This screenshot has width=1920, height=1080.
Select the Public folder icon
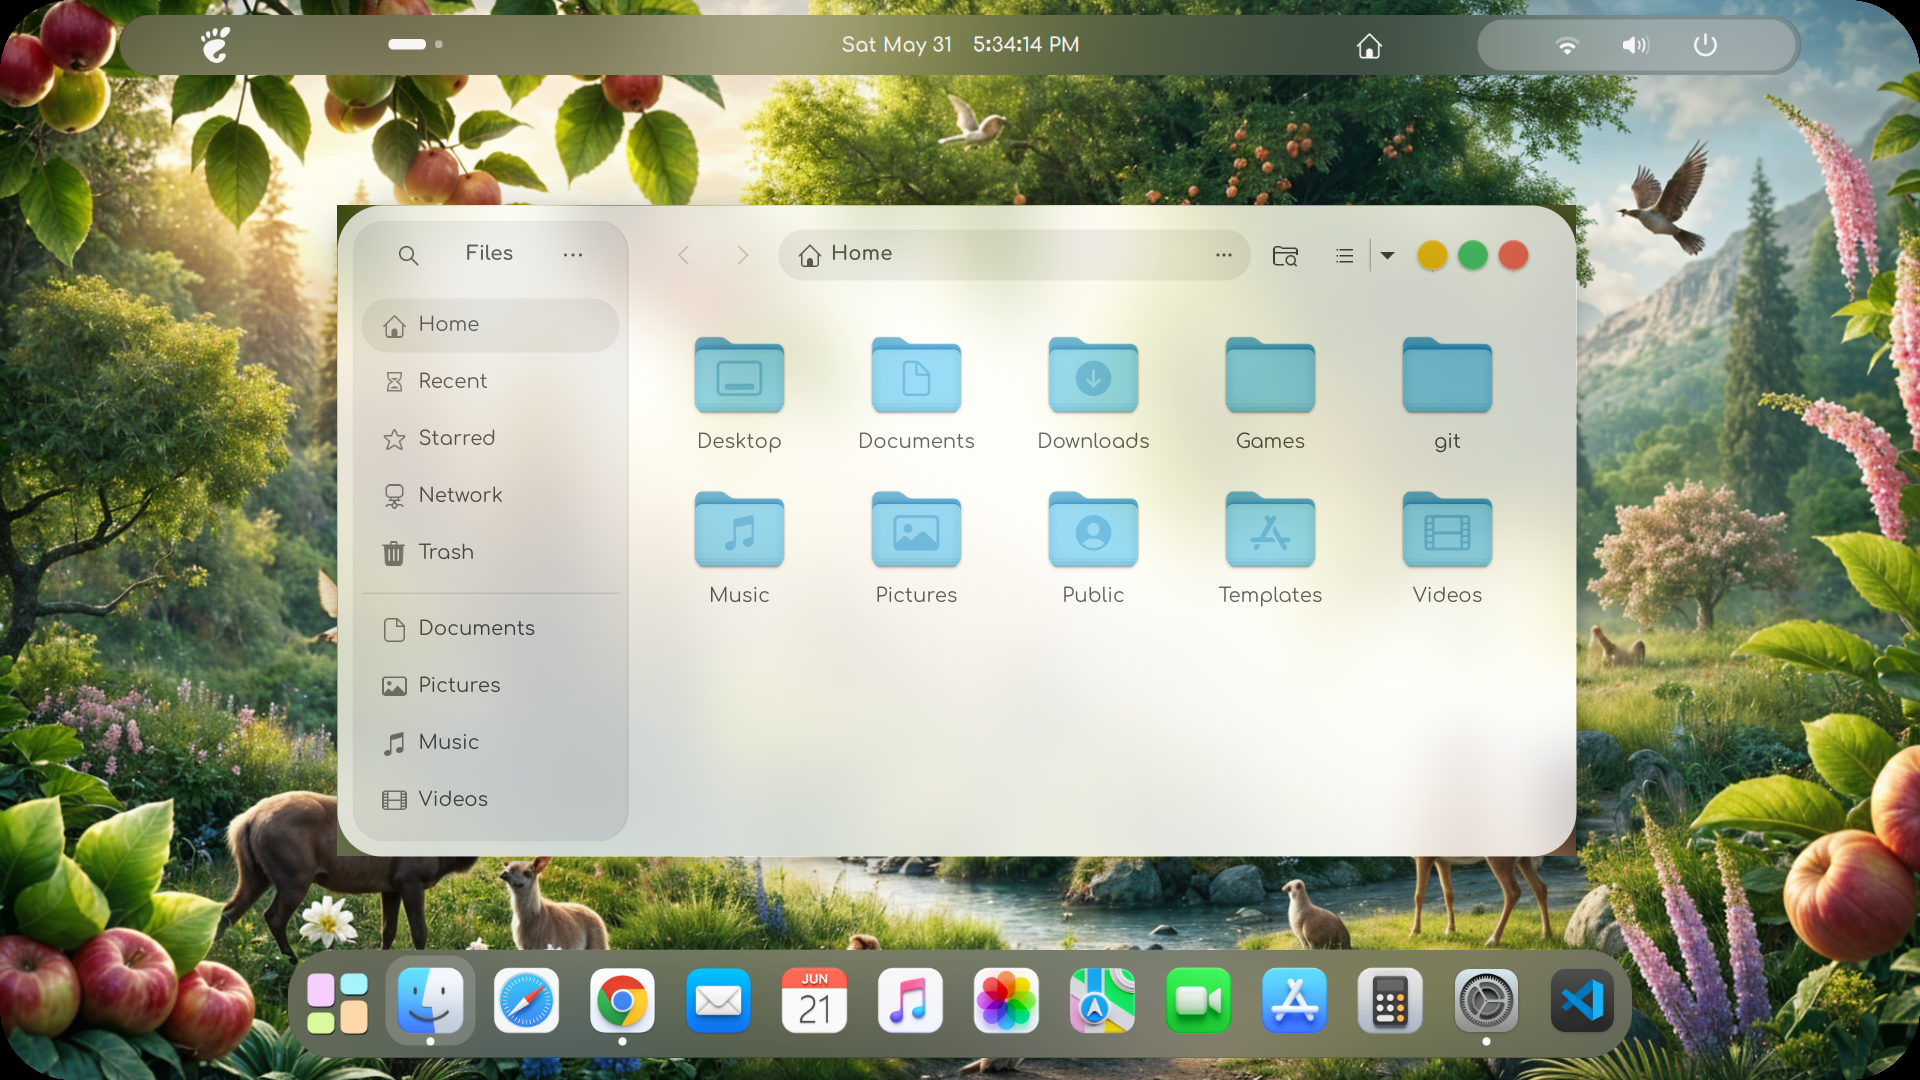pos(1093,529)
